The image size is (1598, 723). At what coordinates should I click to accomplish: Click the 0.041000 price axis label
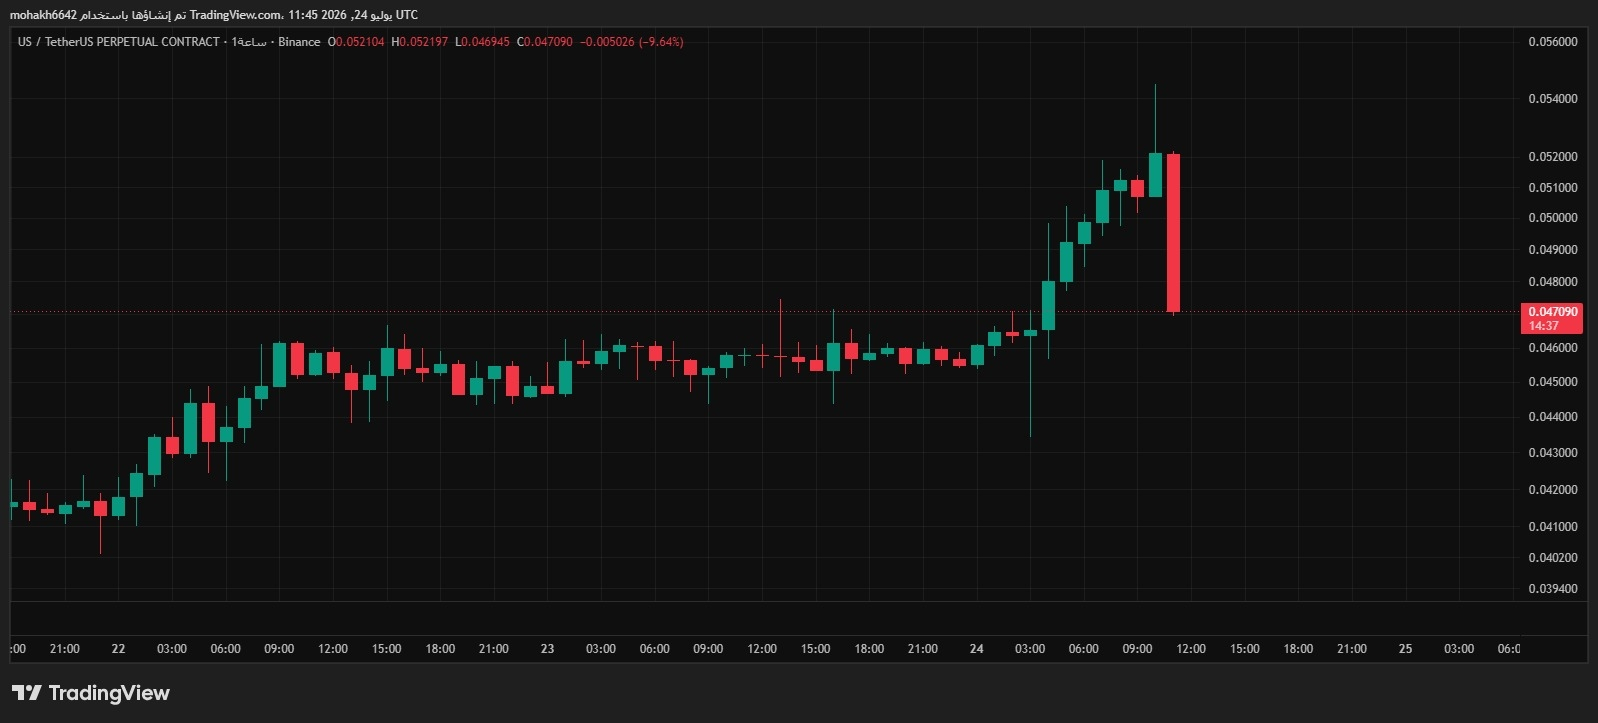coord(1553,527)
